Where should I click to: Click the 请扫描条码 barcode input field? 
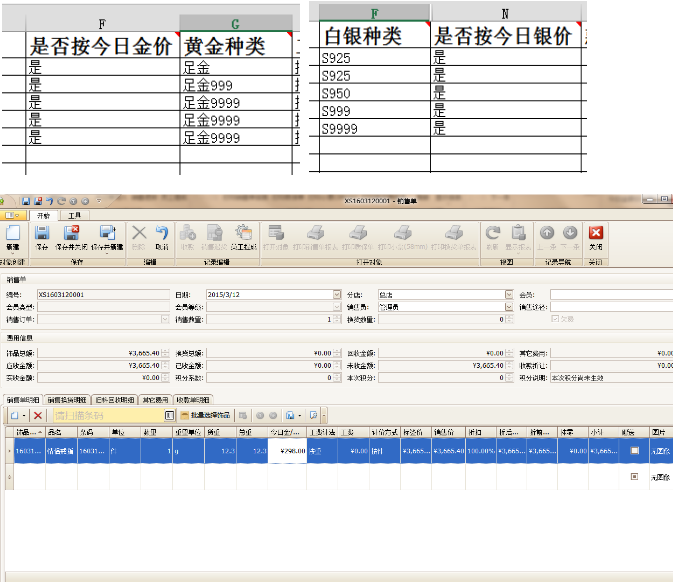pos(109,415)
